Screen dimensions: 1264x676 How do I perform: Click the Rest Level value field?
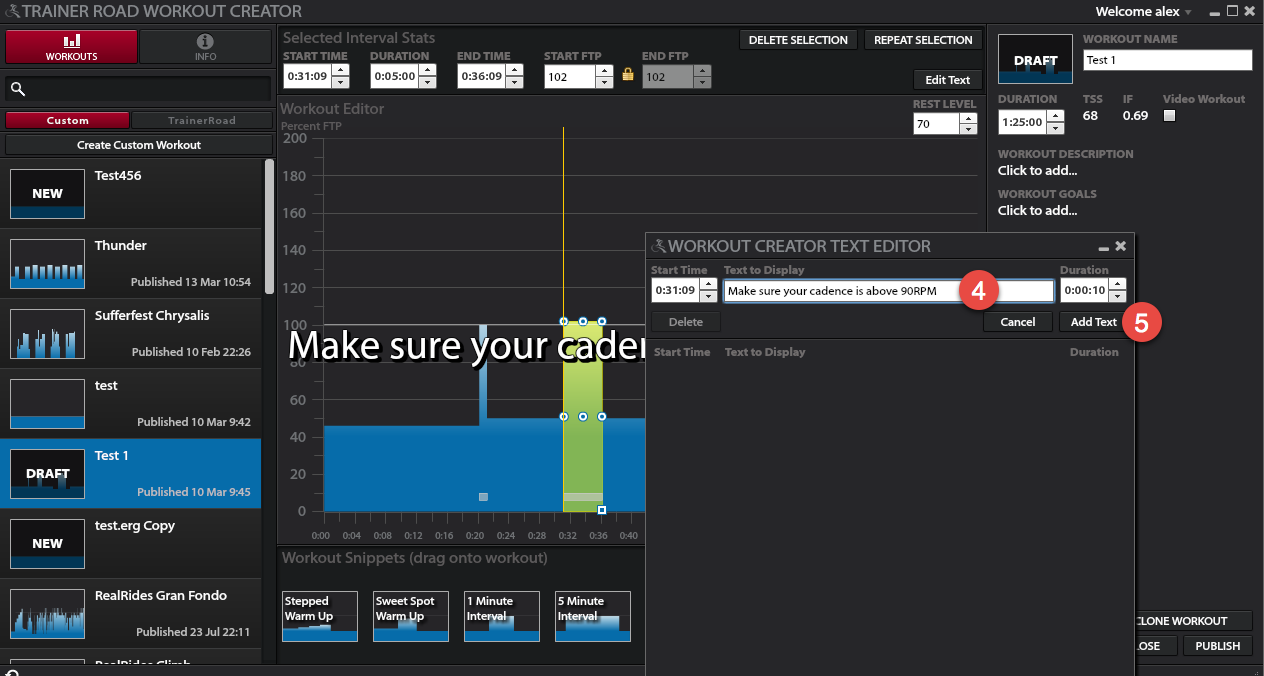click(x=936, y=124)
